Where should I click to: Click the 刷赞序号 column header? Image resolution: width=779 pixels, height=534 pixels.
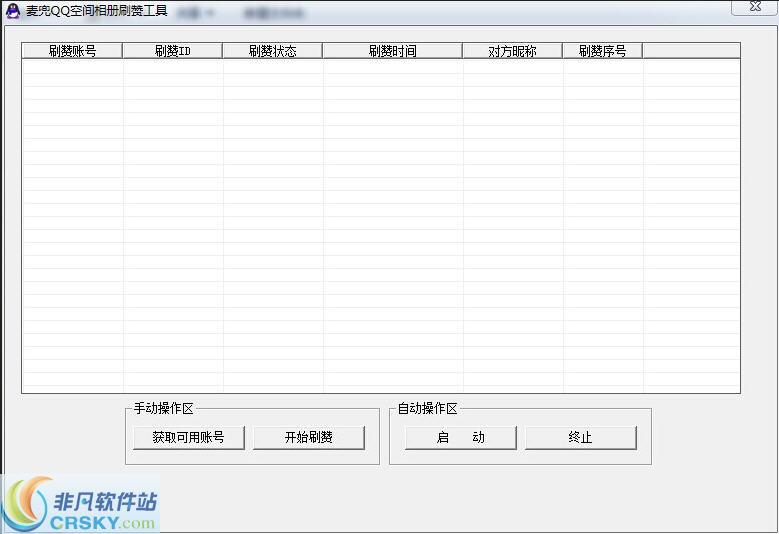click(x=602, y=51)
